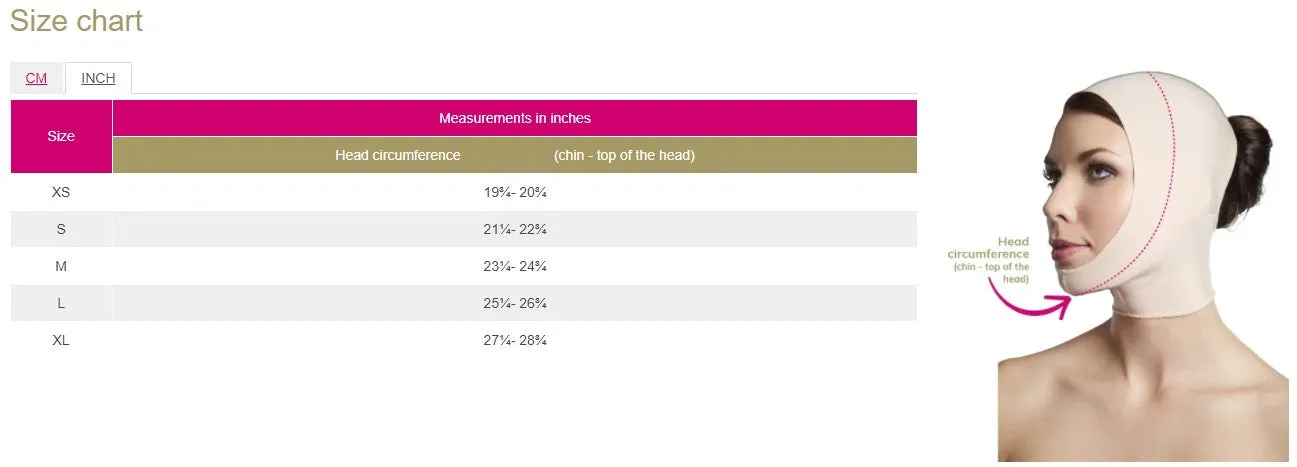Select the INCH tab
Viewport: 1297px width, 467px height.
click(x=98, y=78)
